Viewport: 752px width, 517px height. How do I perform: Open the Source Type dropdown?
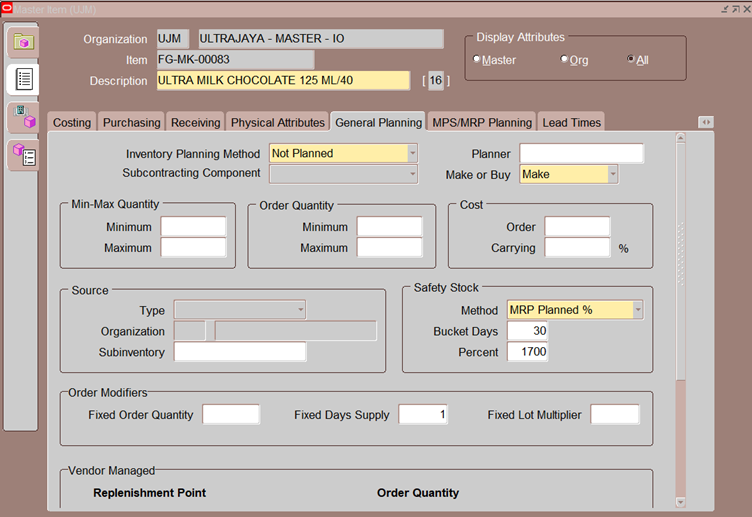(x=301, y=310)
